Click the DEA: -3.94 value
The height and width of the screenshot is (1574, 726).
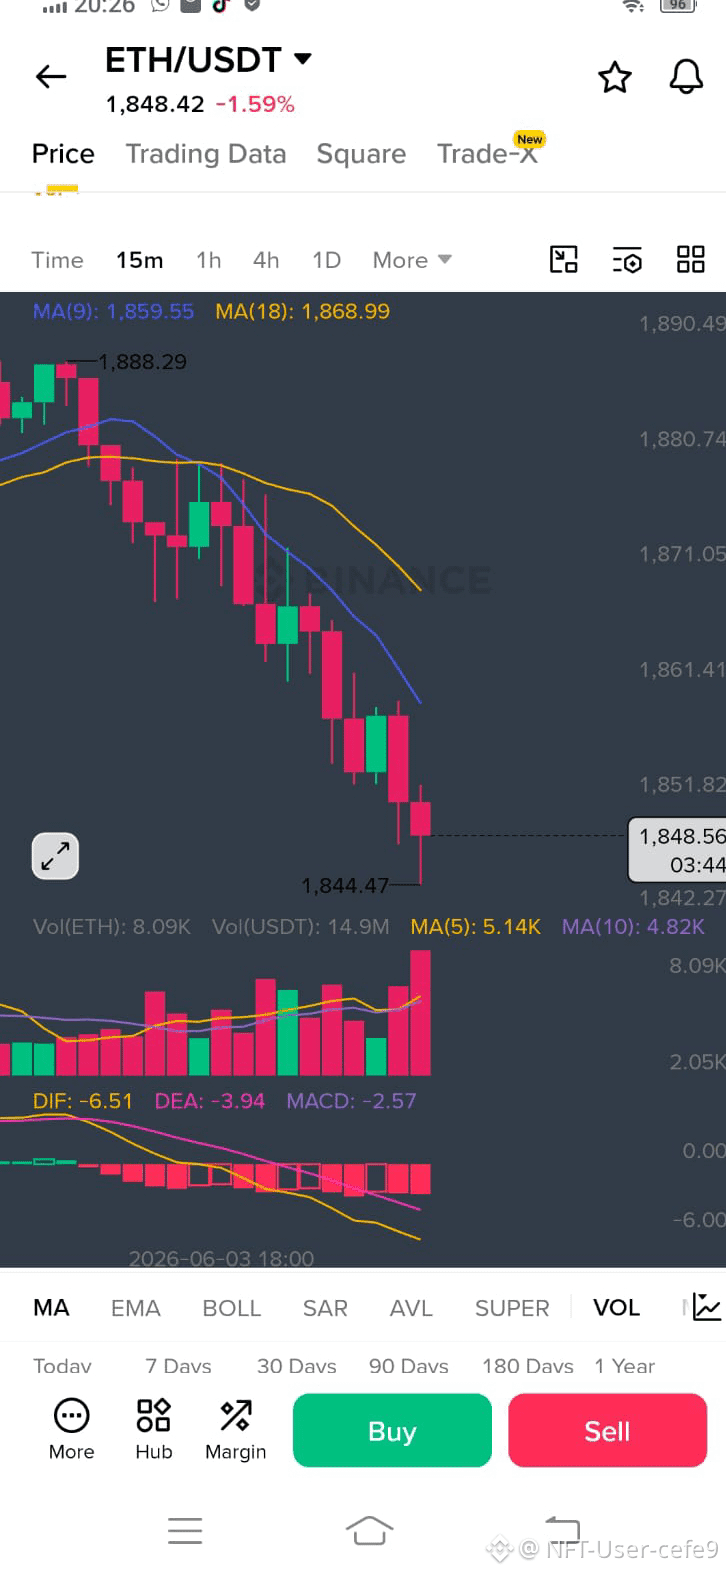pyautogui.click(x=209, y=1101)
